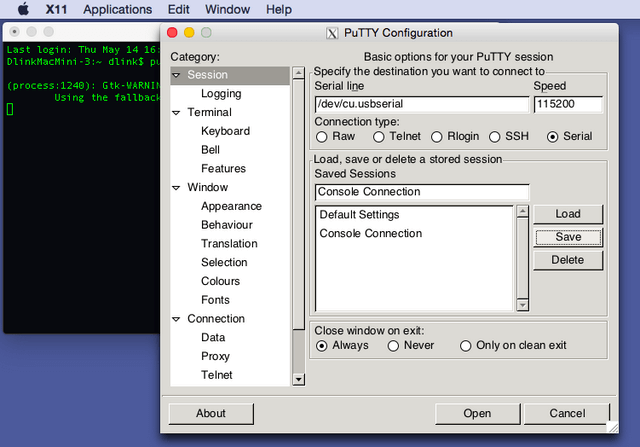Open Behaviour settings
Viewport: 640px width, 447px height.
click(227, 225)
